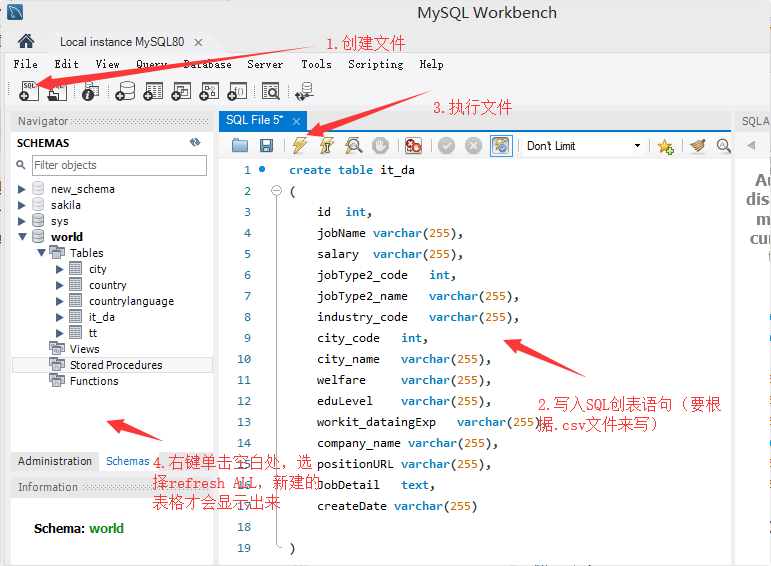Open the File menu
771x566 pixels.
(25, 64)
